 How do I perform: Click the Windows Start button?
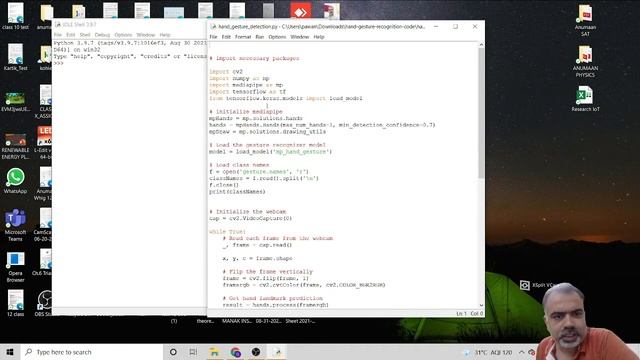pos(10,352)
